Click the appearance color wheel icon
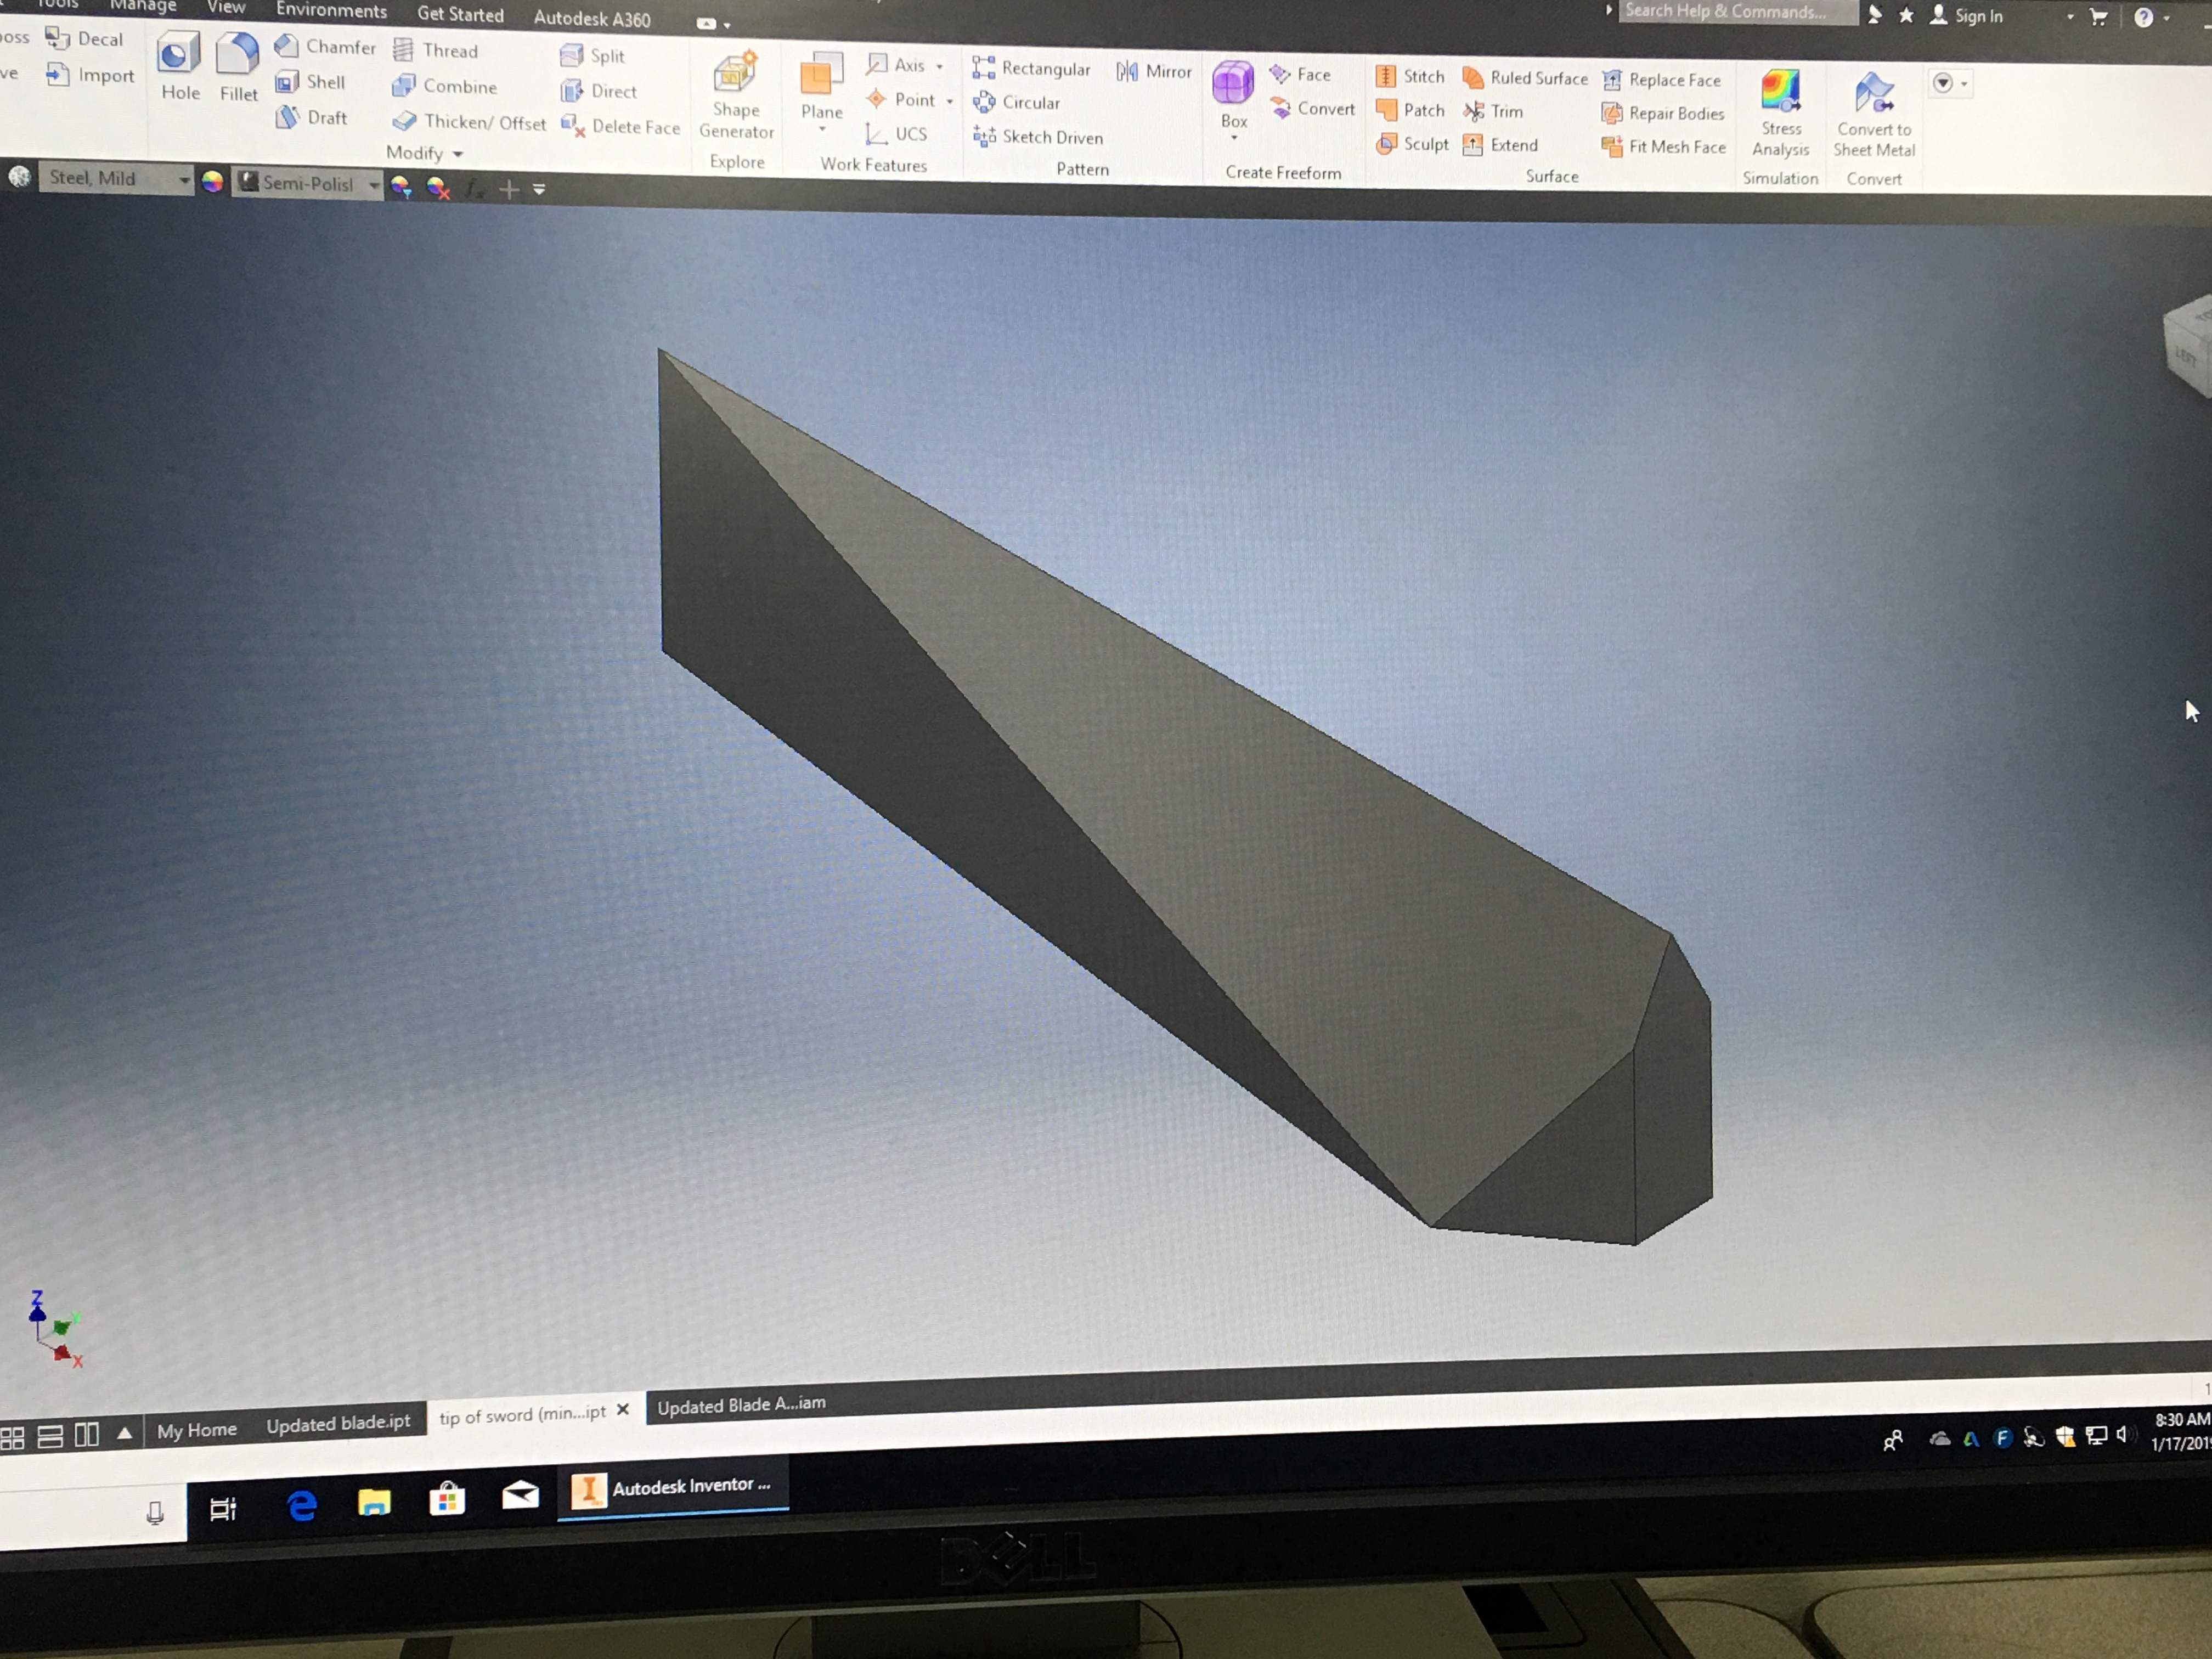Image resolution: width=2212 pixels, height=1659 pixels. point(212,182)
